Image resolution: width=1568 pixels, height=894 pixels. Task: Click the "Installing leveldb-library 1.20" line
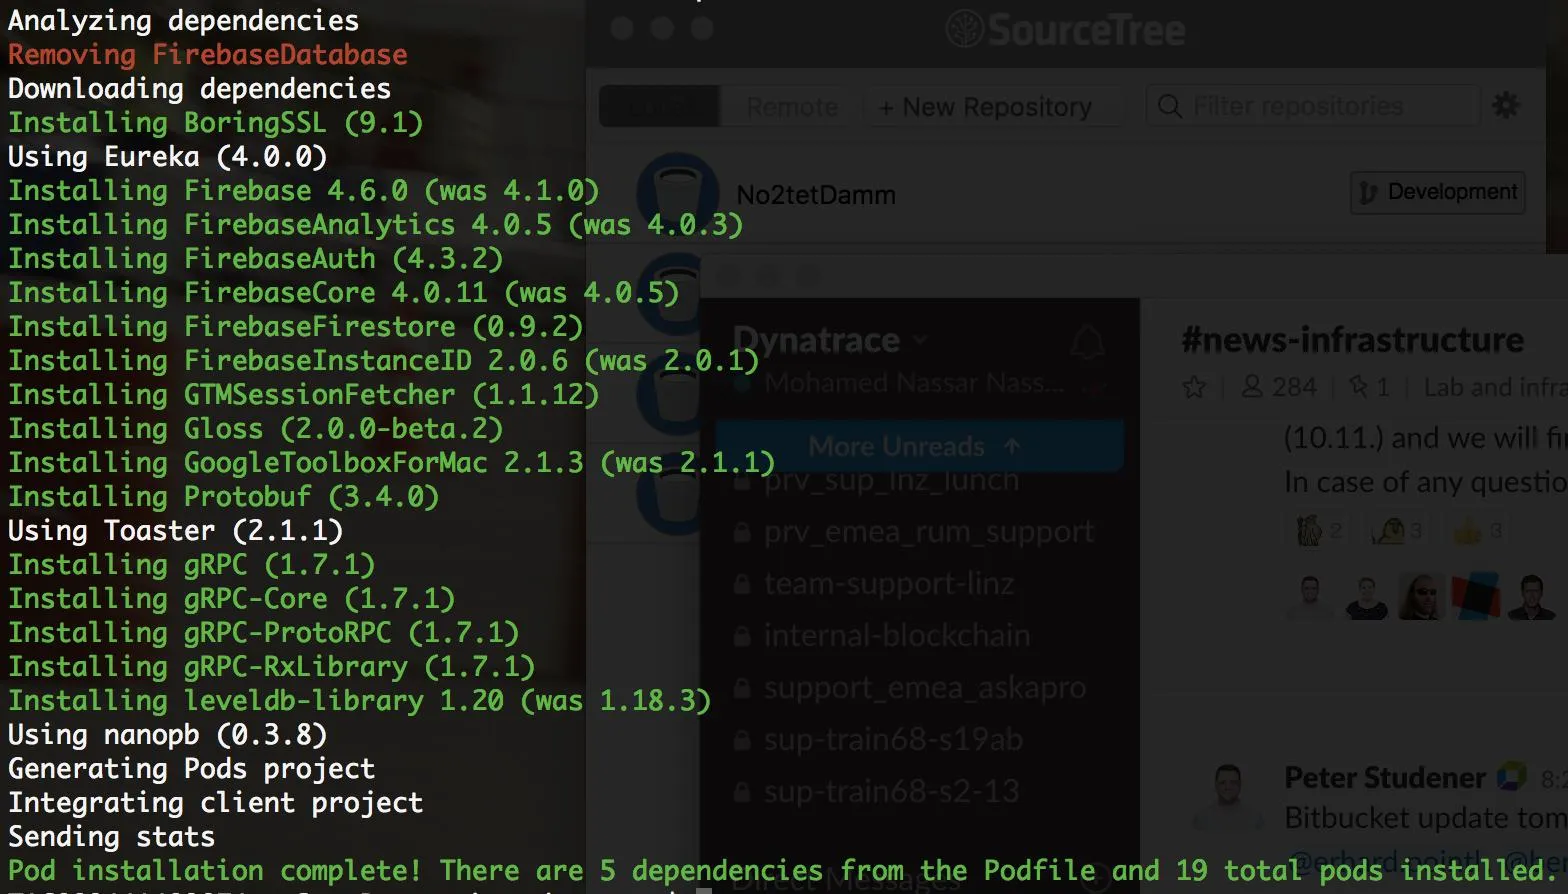[x=359, y=701]
